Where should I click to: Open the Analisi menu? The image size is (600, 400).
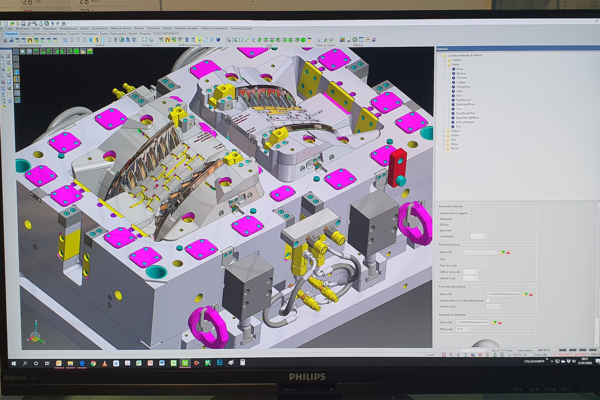84,28
